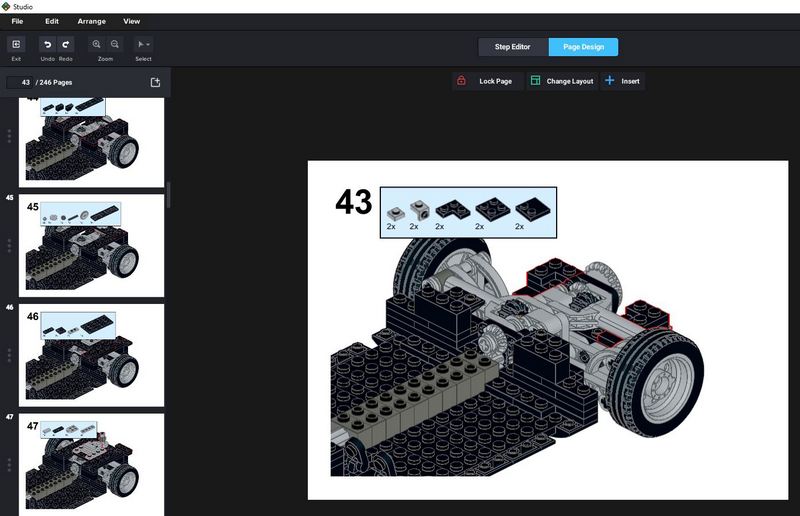Click the '/ 246 Pages' label
This screenshot has width=800, height=516.
54,82
